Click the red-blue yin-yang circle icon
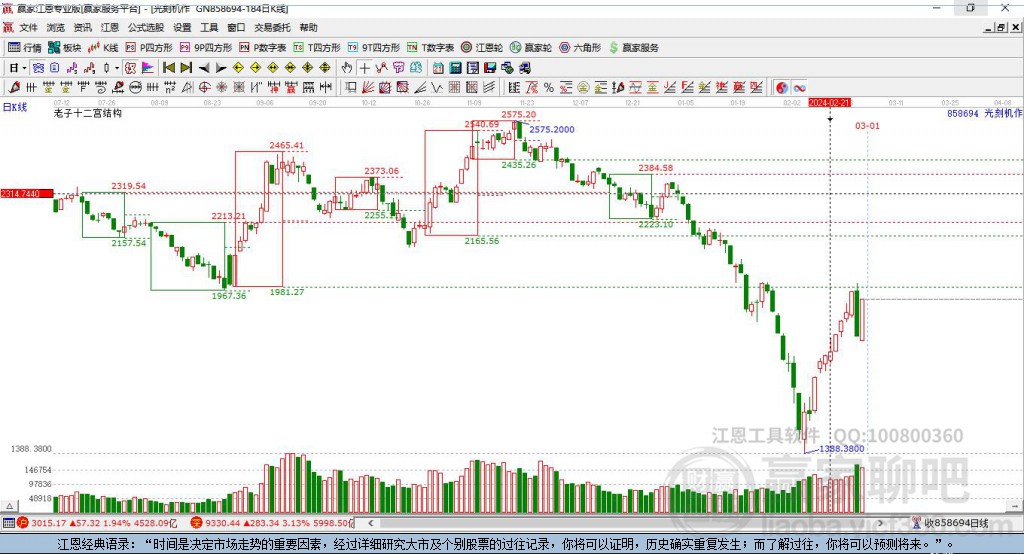 coord(782,88)
